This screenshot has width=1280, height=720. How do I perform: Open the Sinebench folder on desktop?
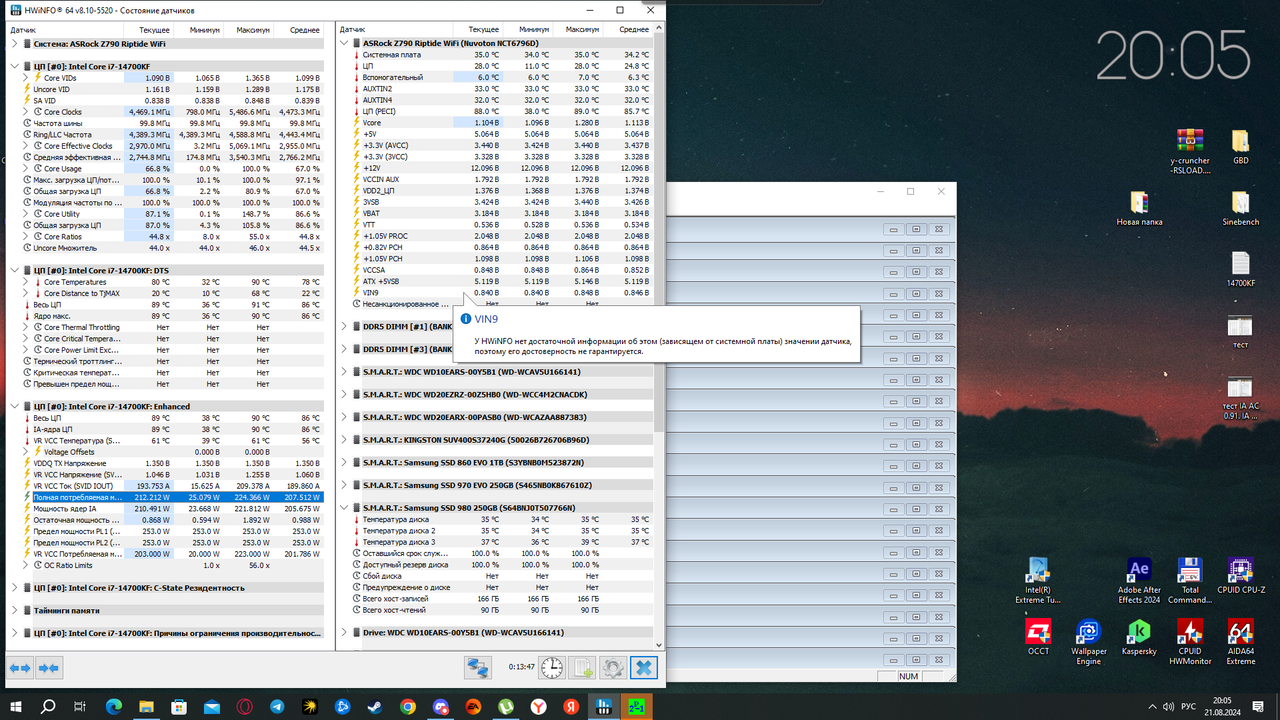pyautogui.click(x=1240, y=208)
